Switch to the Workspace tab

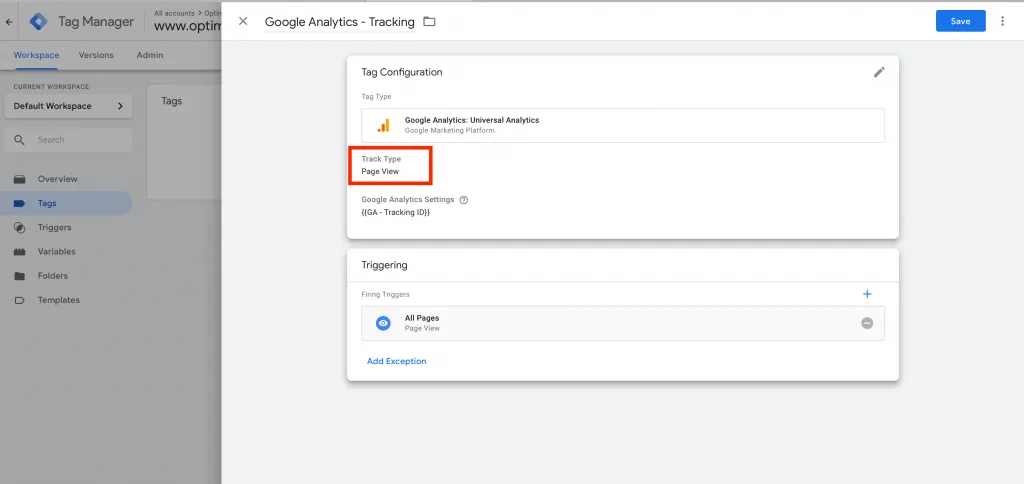pos(37,55)
